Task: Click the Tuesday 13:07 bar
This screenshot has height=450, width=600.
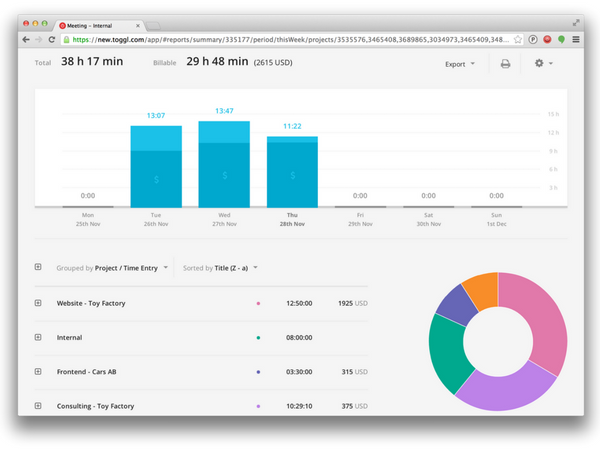Action: pos(156,166)
